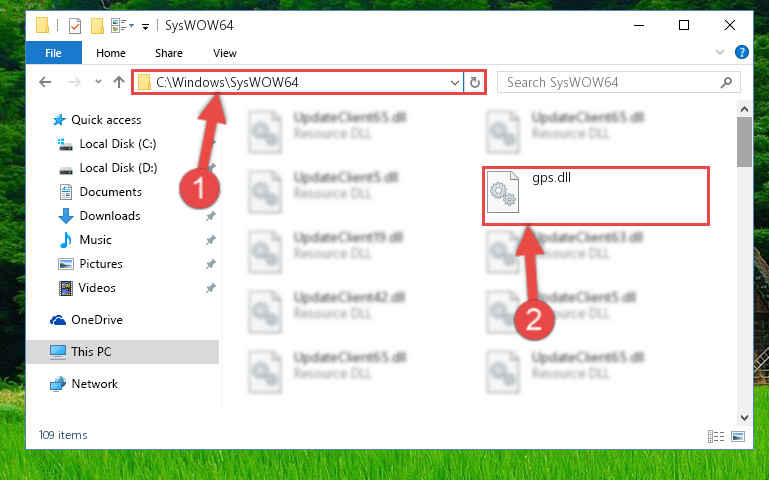
Task: Switch to the View tab
Action: point(225,53)
